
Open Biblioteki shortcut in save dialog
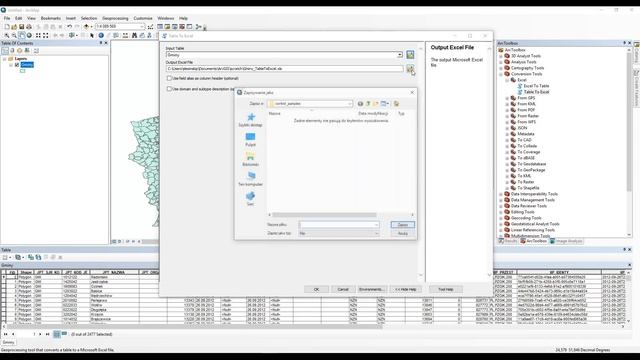250,159
